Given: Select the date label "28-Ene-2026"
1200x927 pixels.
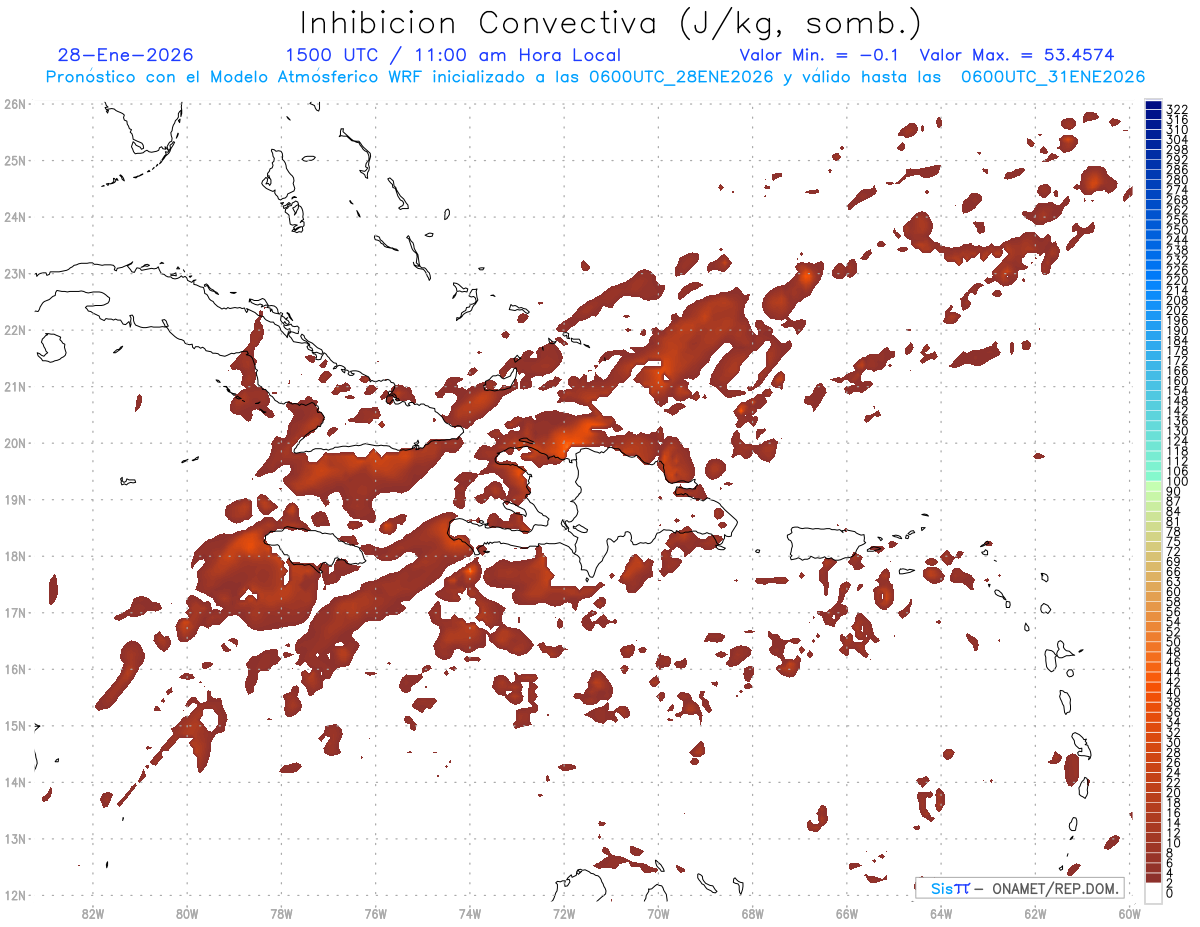Looking at the screenshot, I should (x=125, y=55).
